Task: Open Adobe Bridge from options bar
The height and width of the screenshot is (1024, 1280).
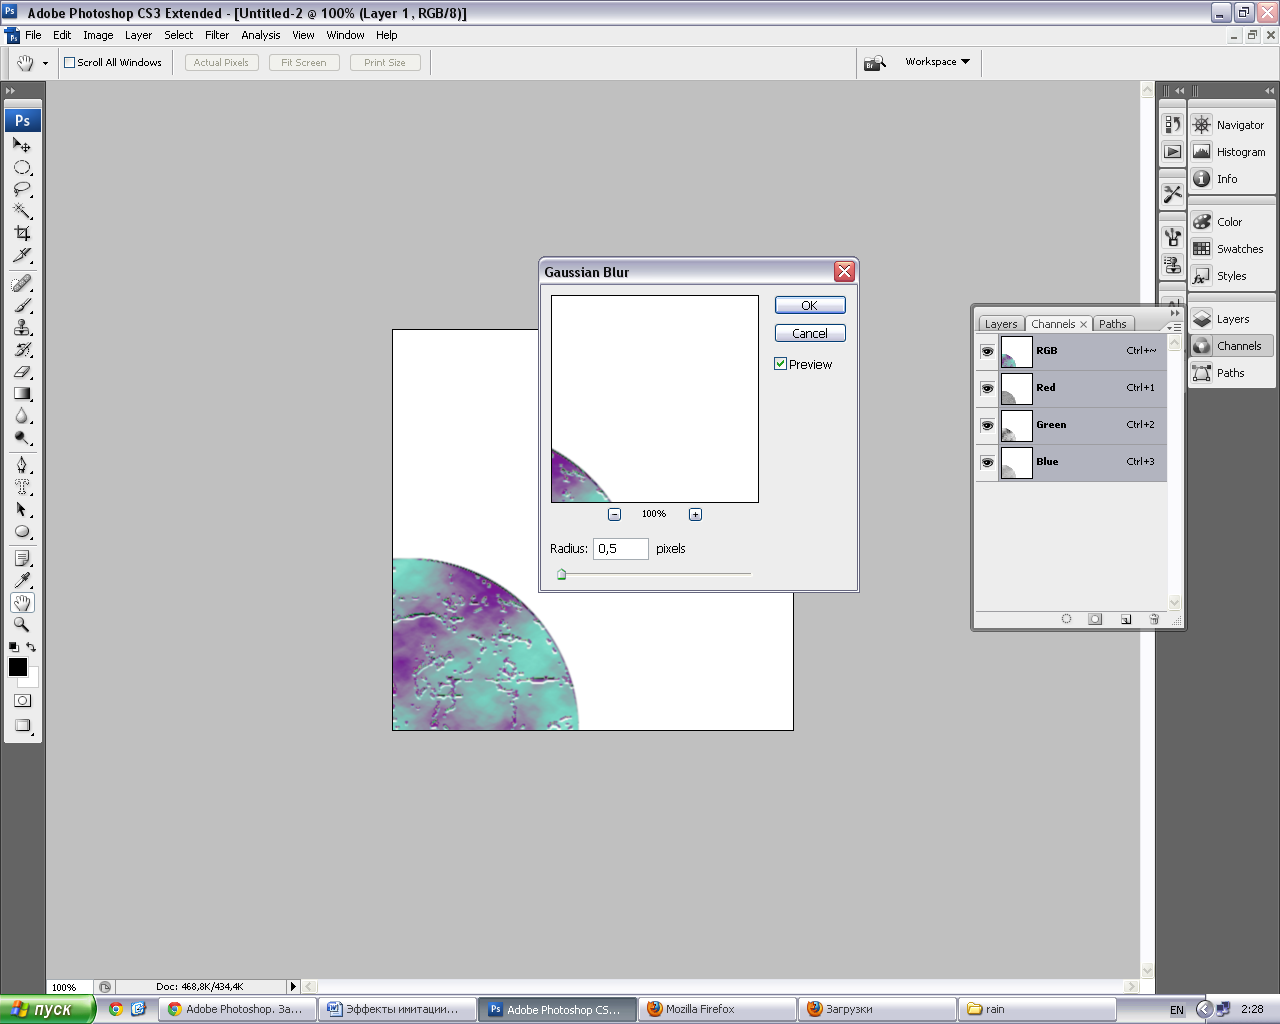Action: [875, 63]
